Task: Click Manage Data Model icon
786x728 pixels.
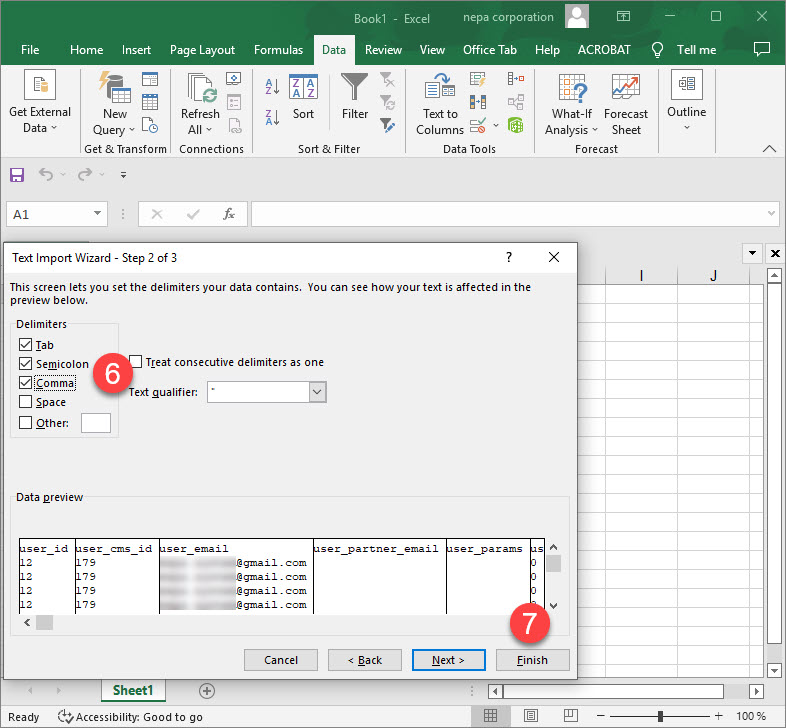Action: tap(516, 125)
